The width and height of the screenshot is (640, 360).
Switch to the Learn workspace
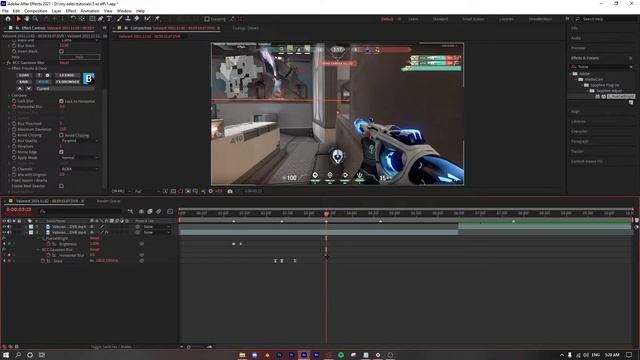[413, 19]
